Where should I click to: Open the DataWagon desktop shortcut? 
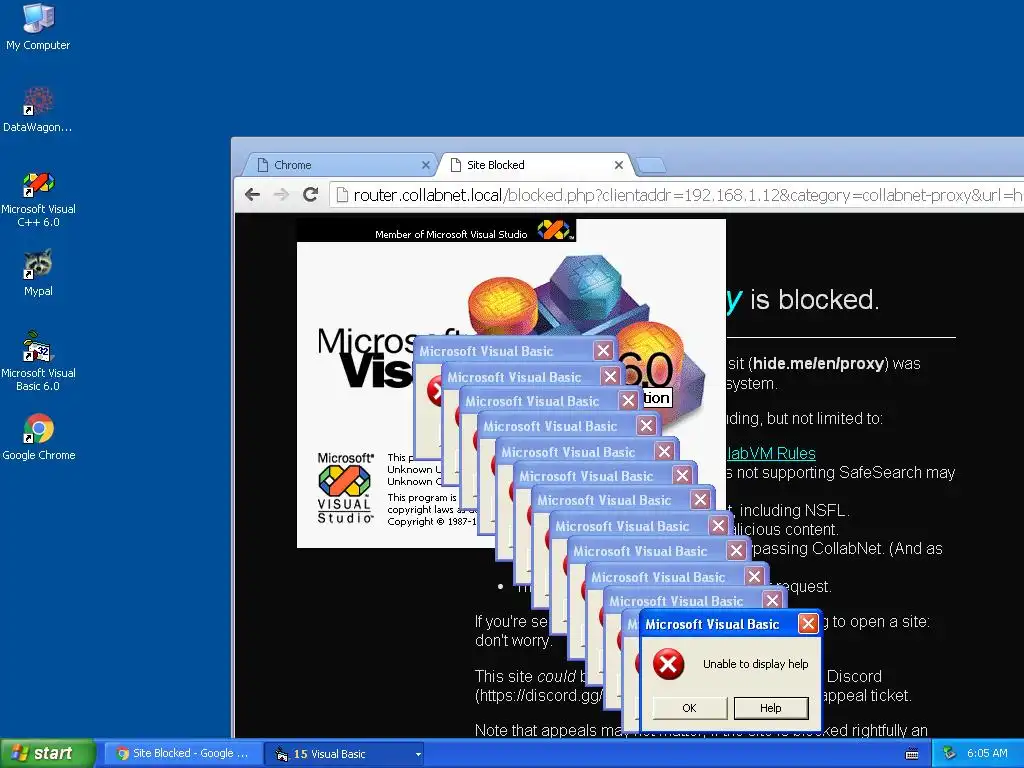tap(38, 109)
